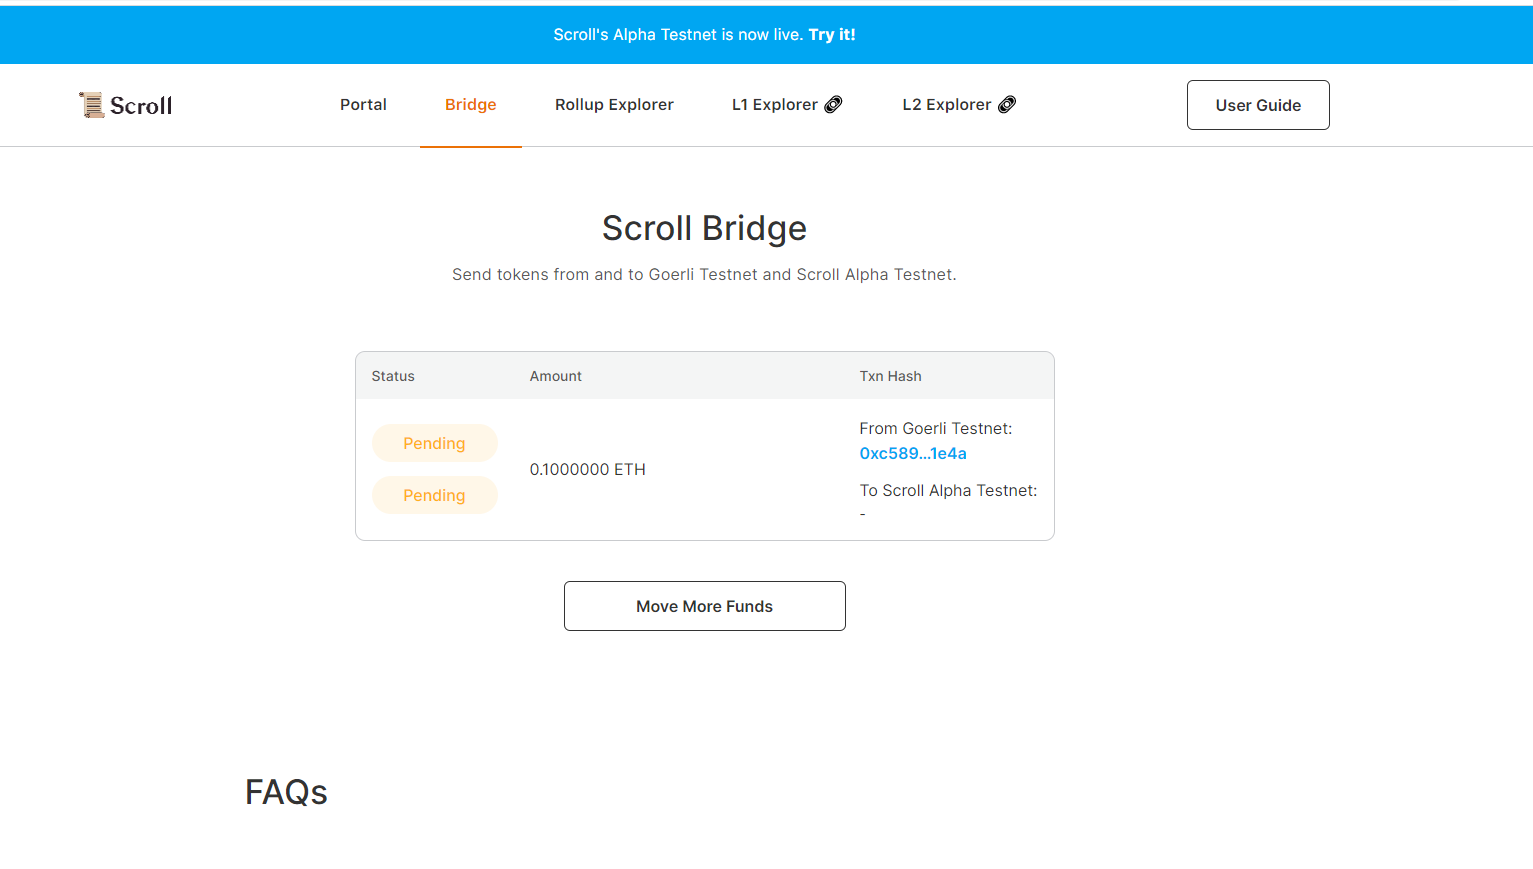
Task: Click the Try it! banner link
Action: 832,34
